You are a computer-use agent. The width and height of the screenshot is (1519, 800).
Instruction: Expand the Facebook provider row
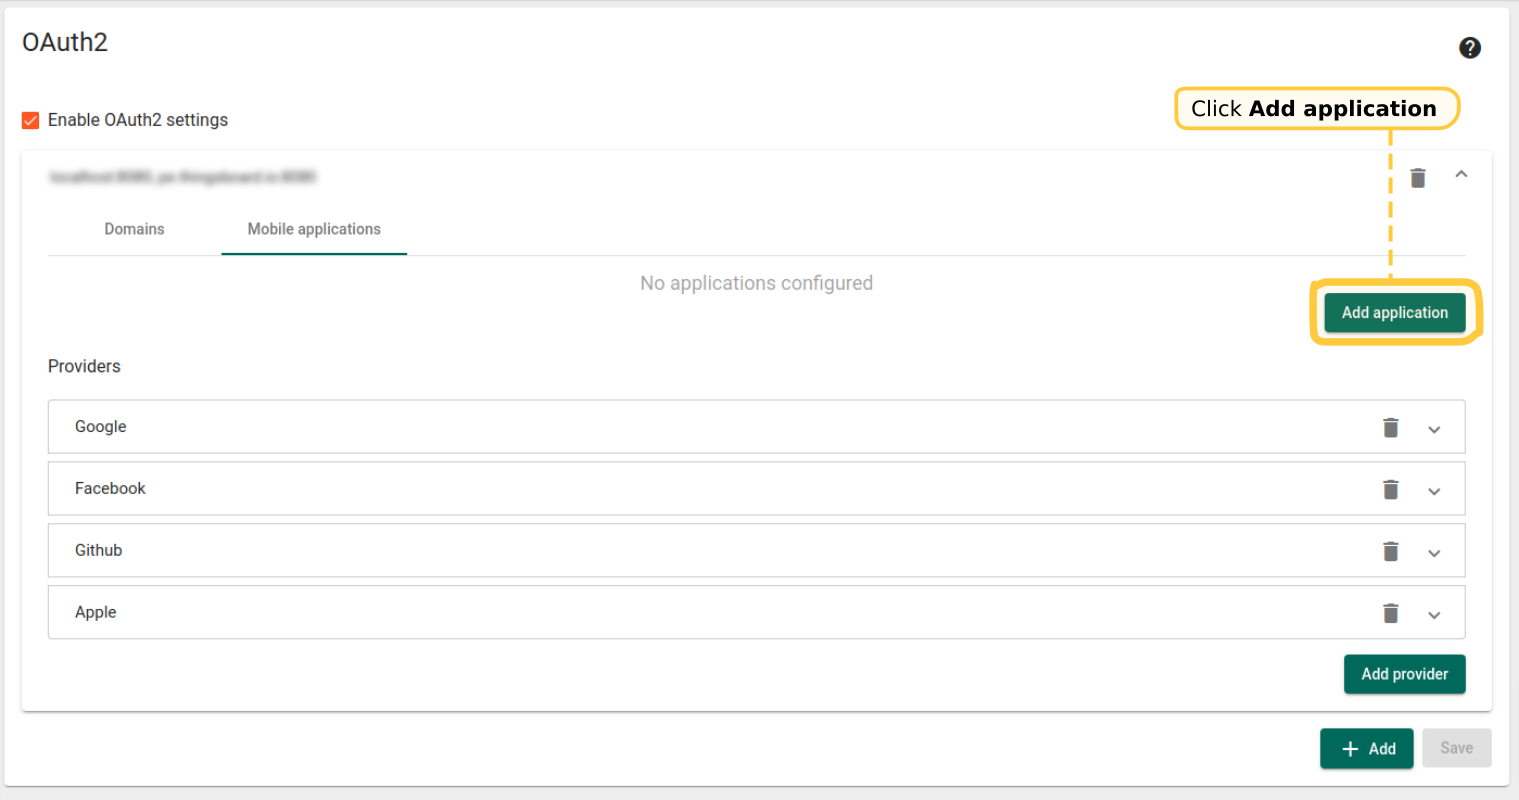1434,491
